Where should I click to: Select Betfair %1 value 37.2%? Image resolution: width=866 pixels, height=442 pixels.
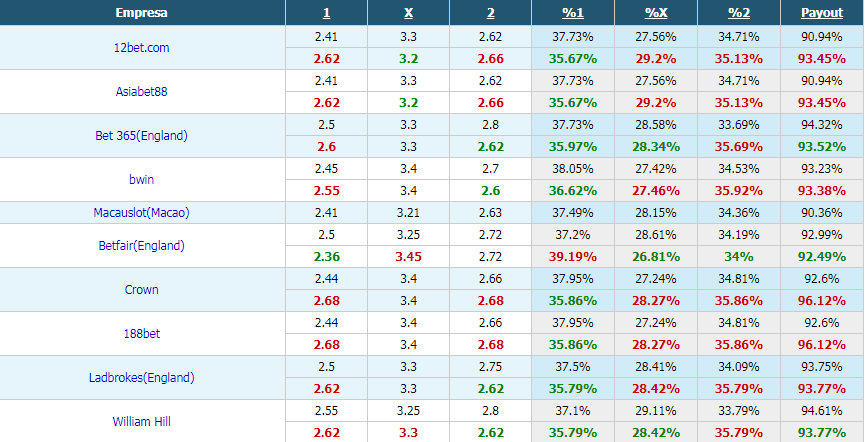[573, 235]
